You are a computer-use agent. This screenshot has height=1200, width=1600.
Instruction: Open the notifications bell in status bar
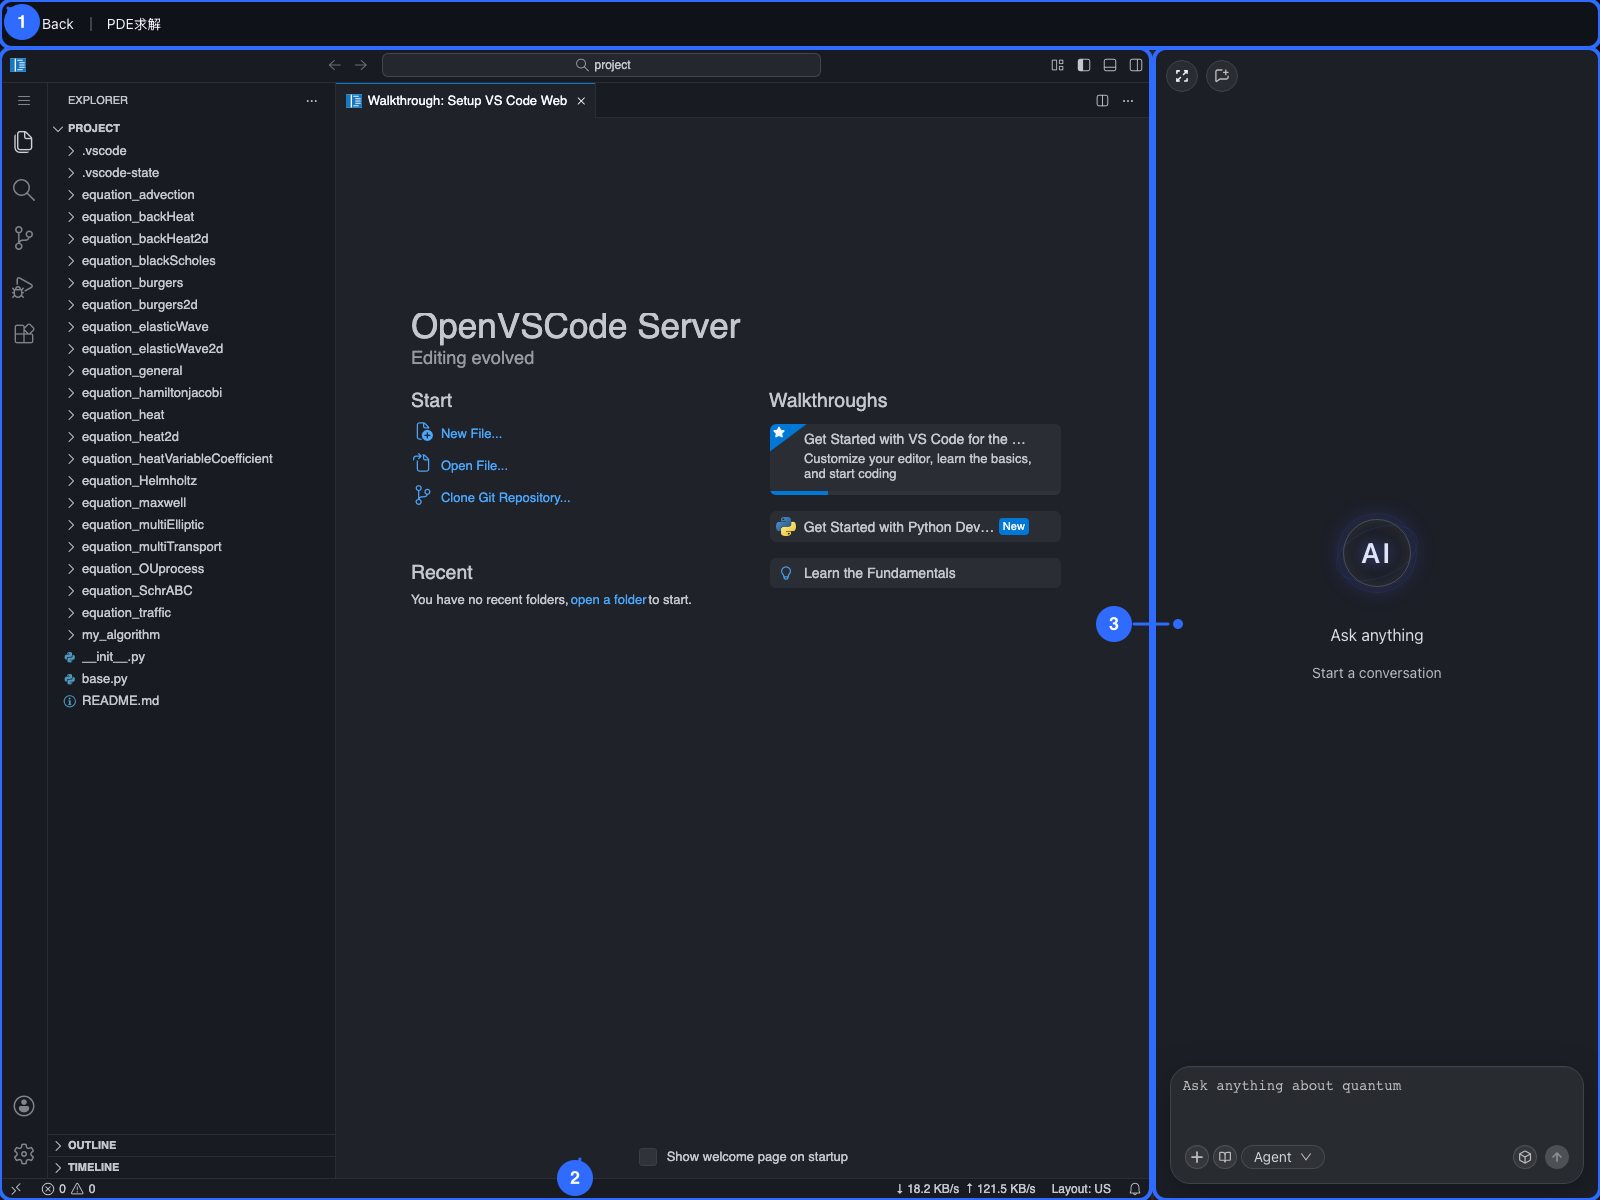pos(1135,1189)
